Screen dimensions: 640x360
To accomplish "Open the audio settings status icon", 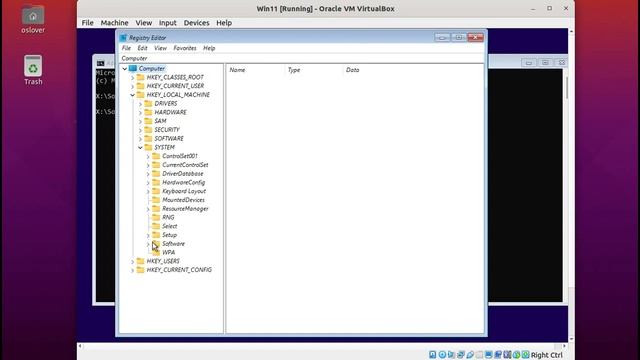I will point(451,355).
